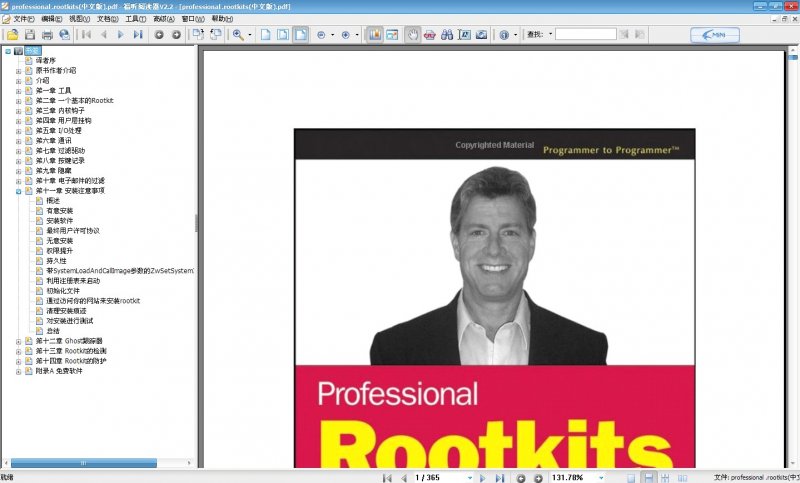800x483 pixels.
Task: Collapse the 第十一章 安装注意事项 bookmark
Action: [18, 191]
